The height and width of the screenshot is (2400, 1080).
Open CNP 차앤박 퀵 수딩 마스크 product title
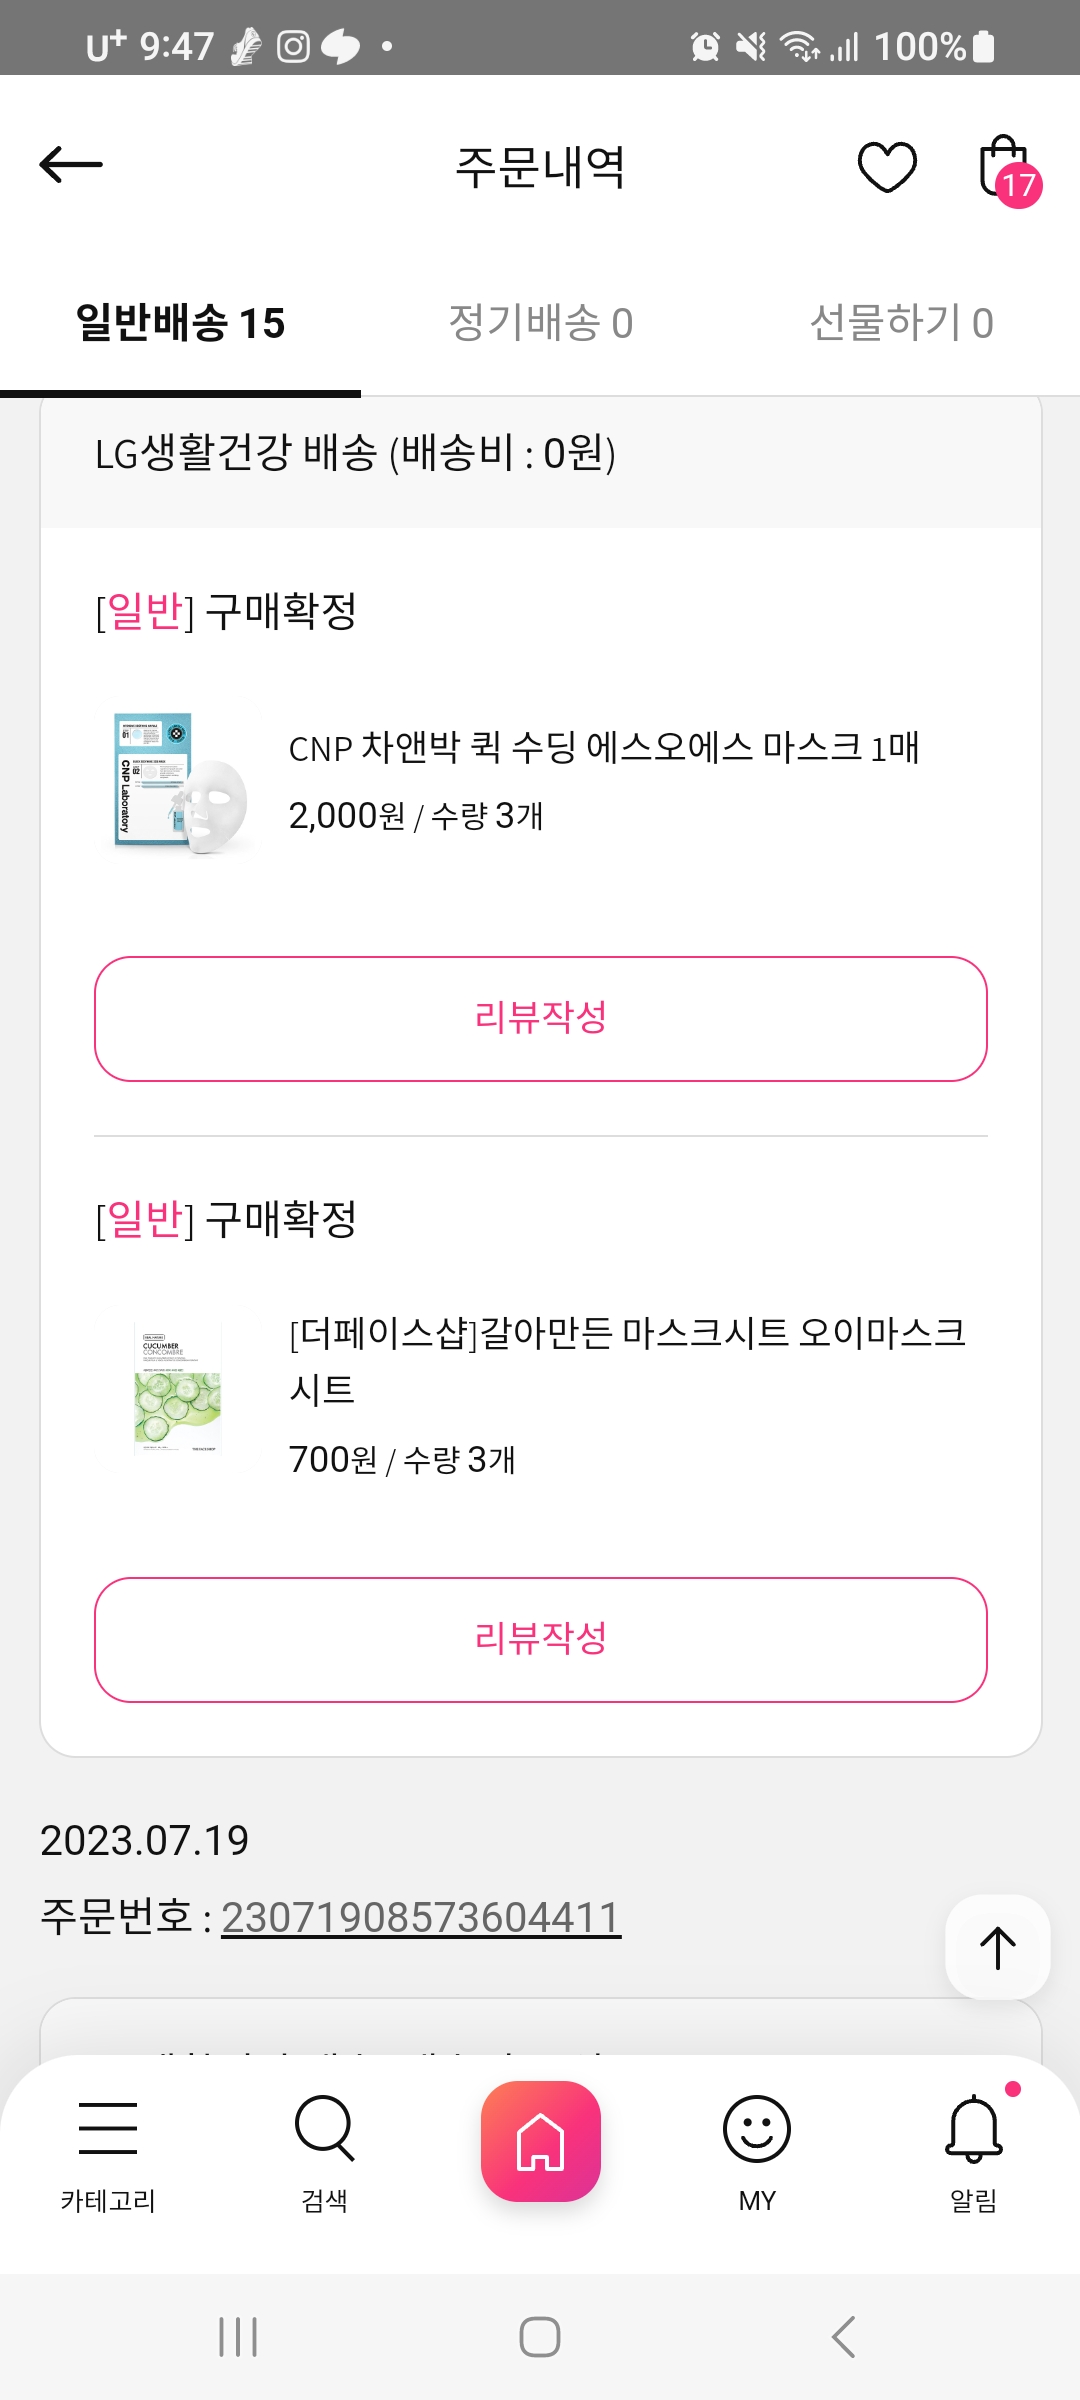tap(603, 748)
